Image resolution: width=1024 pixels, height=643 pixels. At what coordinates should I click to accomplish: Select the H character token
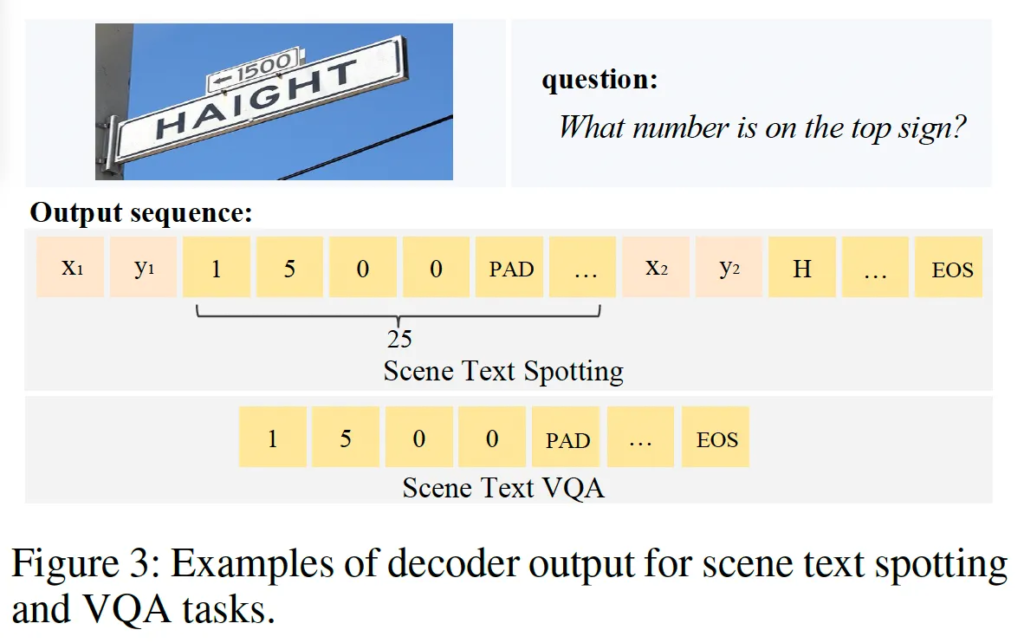(x=802, y=268)
